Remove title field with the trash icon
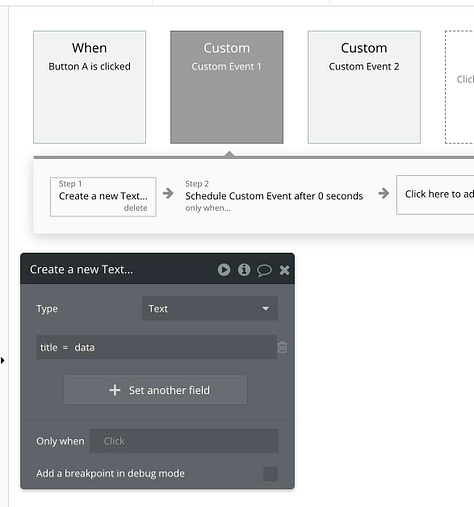 pos(282,347)
